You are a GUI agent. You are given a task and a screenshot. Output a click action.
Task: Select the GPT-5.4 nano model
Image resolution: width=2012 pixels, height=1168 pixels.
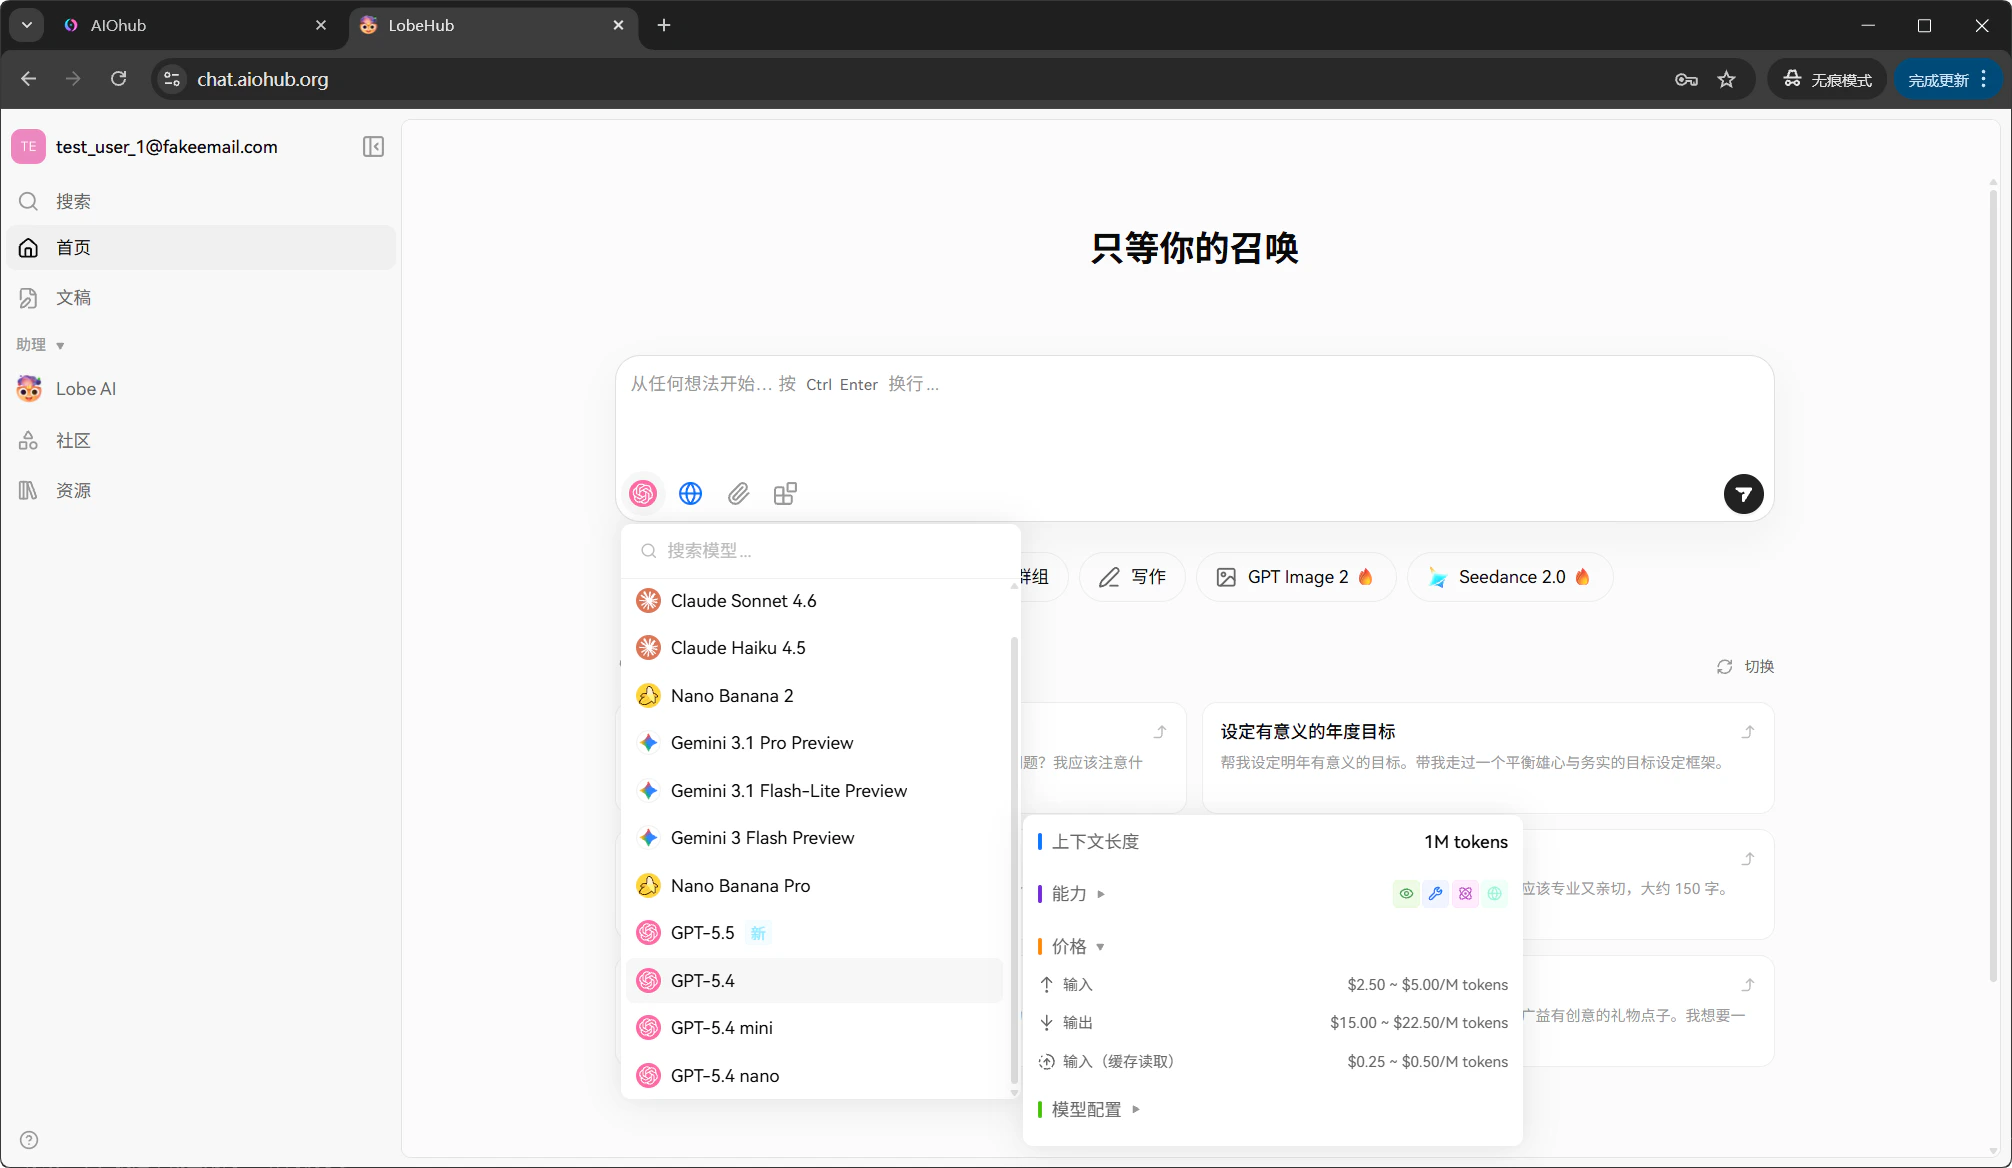[814, 1076]
